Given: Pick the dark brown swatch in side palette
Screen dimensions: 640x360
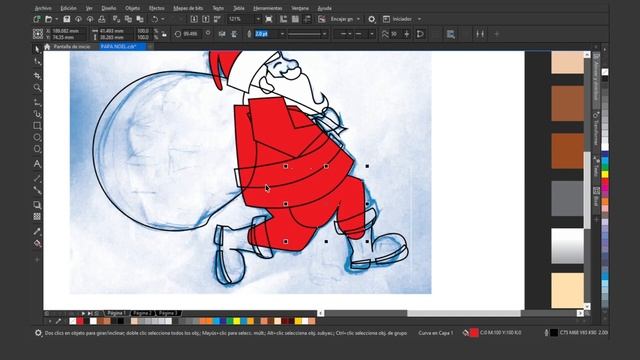Looking at the screenshot, I should (x=567, y=151).
